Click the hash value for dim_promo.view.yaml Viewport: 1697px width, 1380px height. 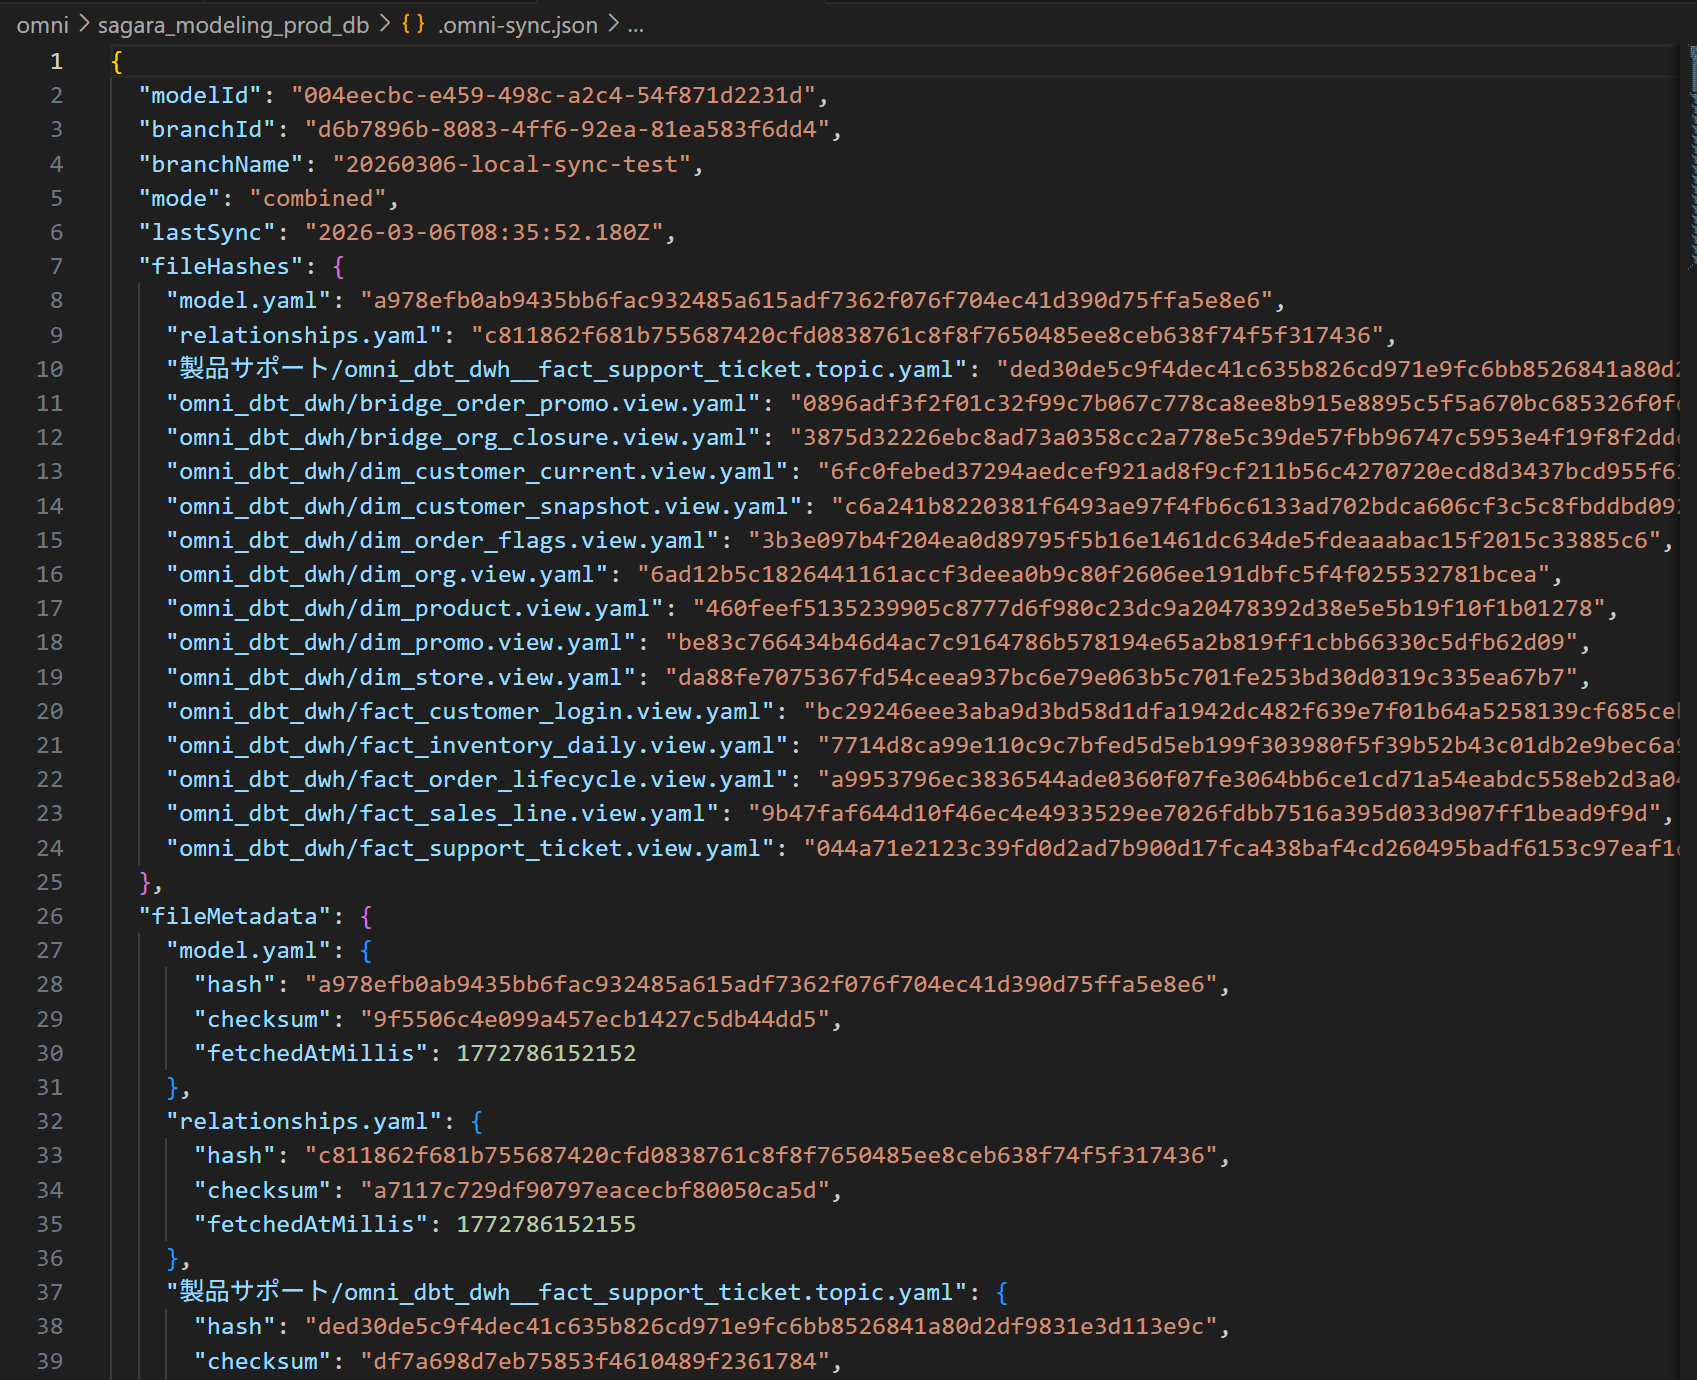(1122, 643)
